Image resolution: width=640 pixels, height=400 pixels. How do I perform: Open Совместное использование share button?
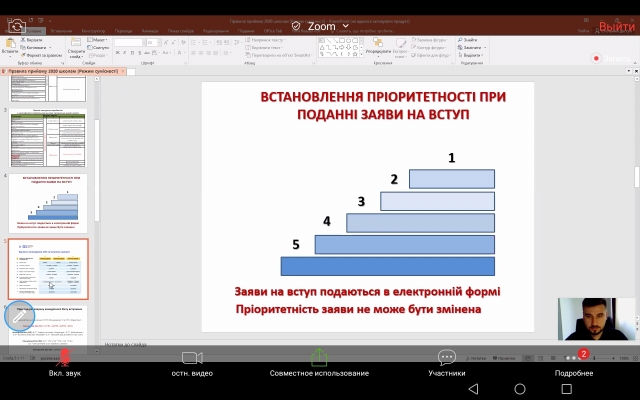pos(319,362)
